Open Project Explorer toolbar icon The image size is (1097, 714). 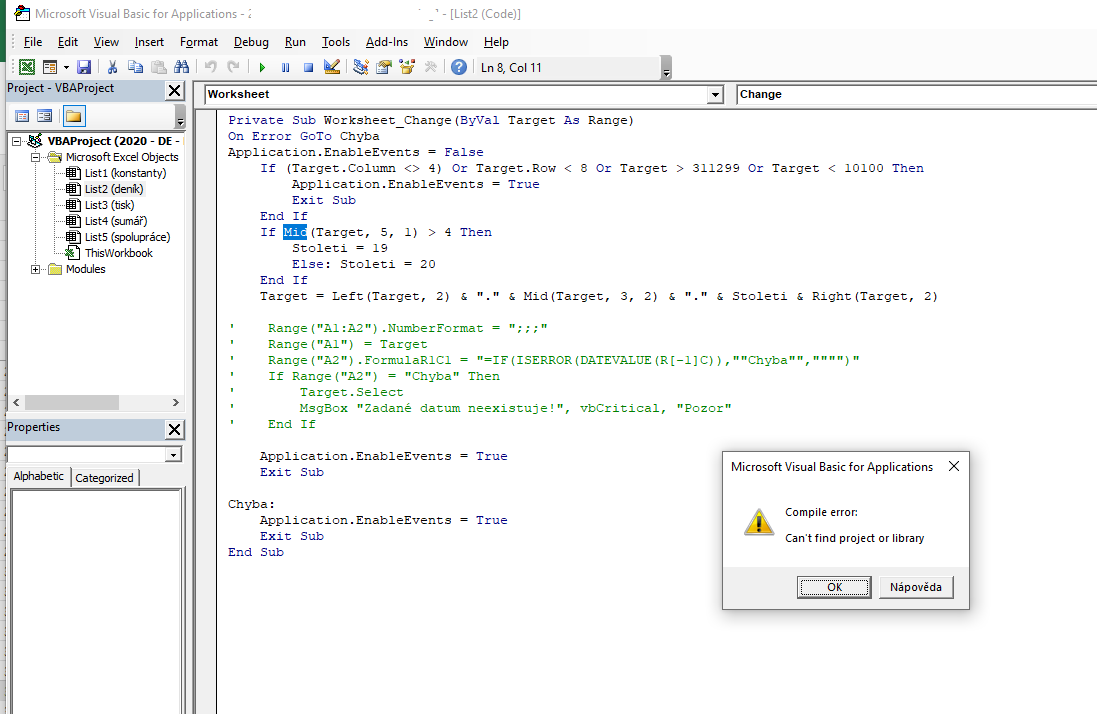361,67
